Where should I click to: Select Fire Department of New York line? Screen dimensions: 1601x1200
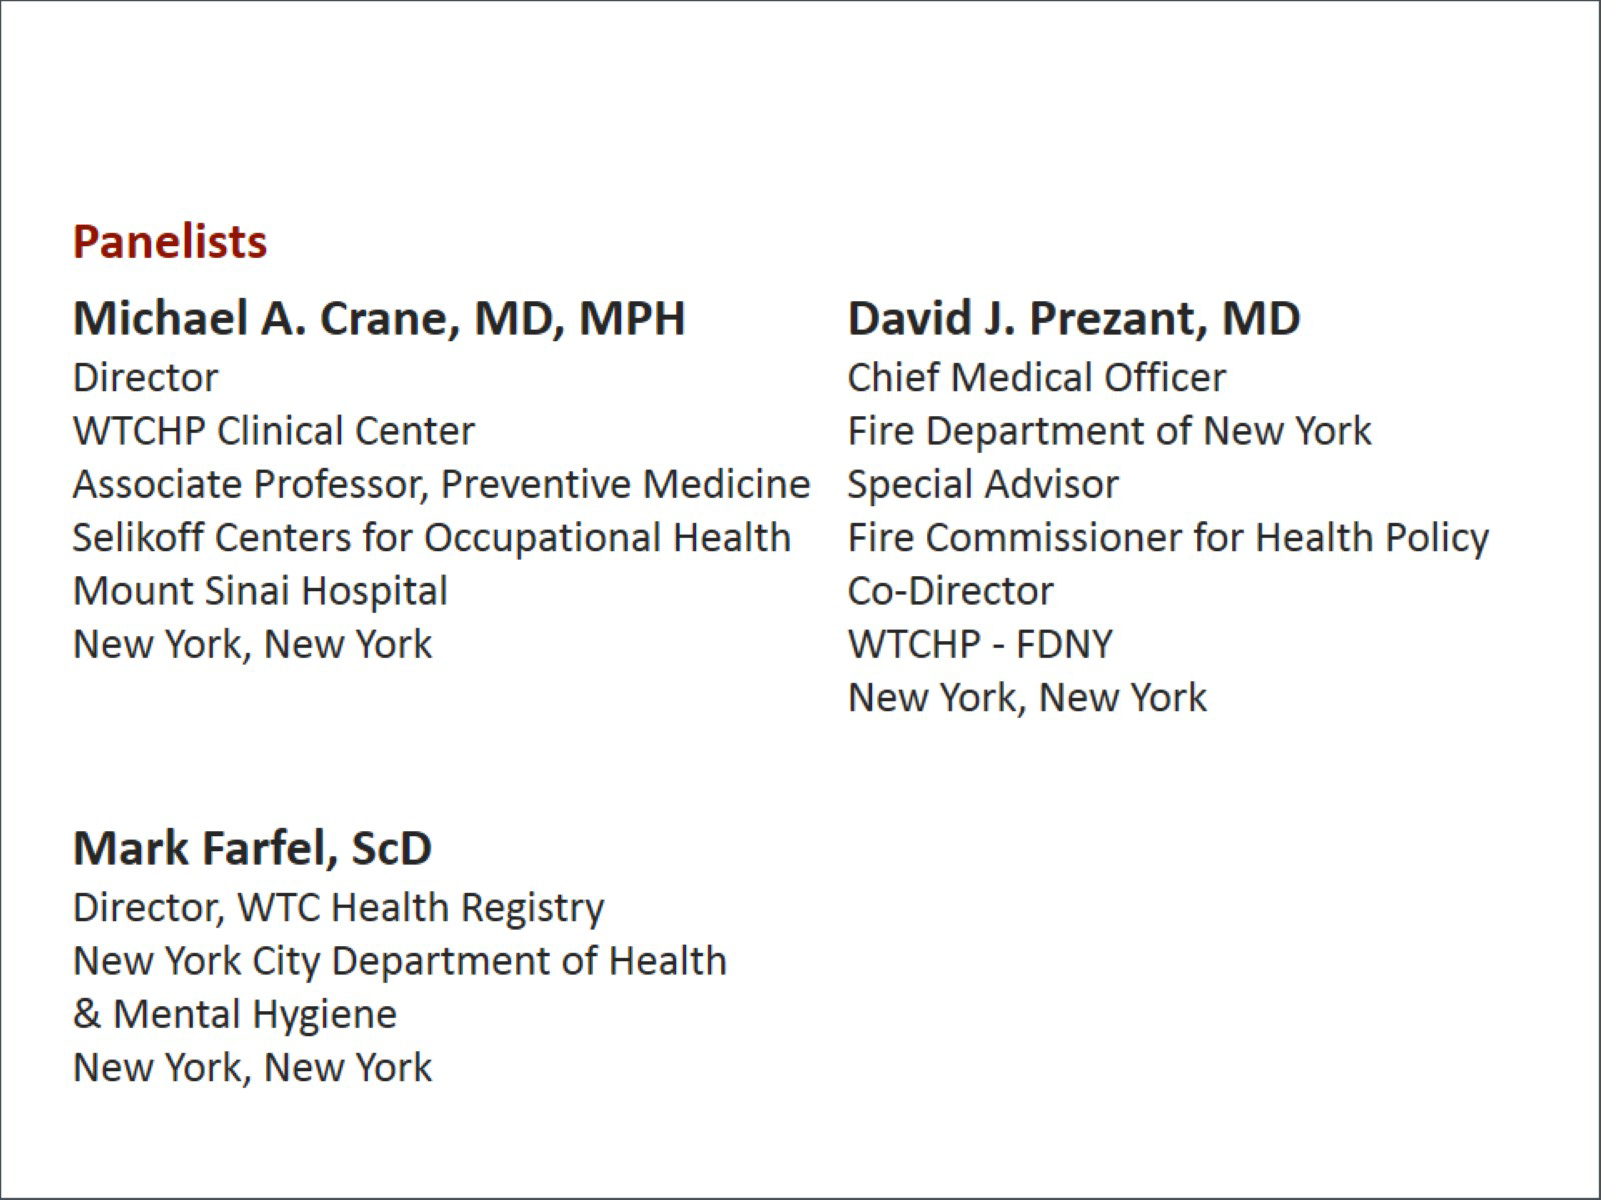tap(1109, 431)
